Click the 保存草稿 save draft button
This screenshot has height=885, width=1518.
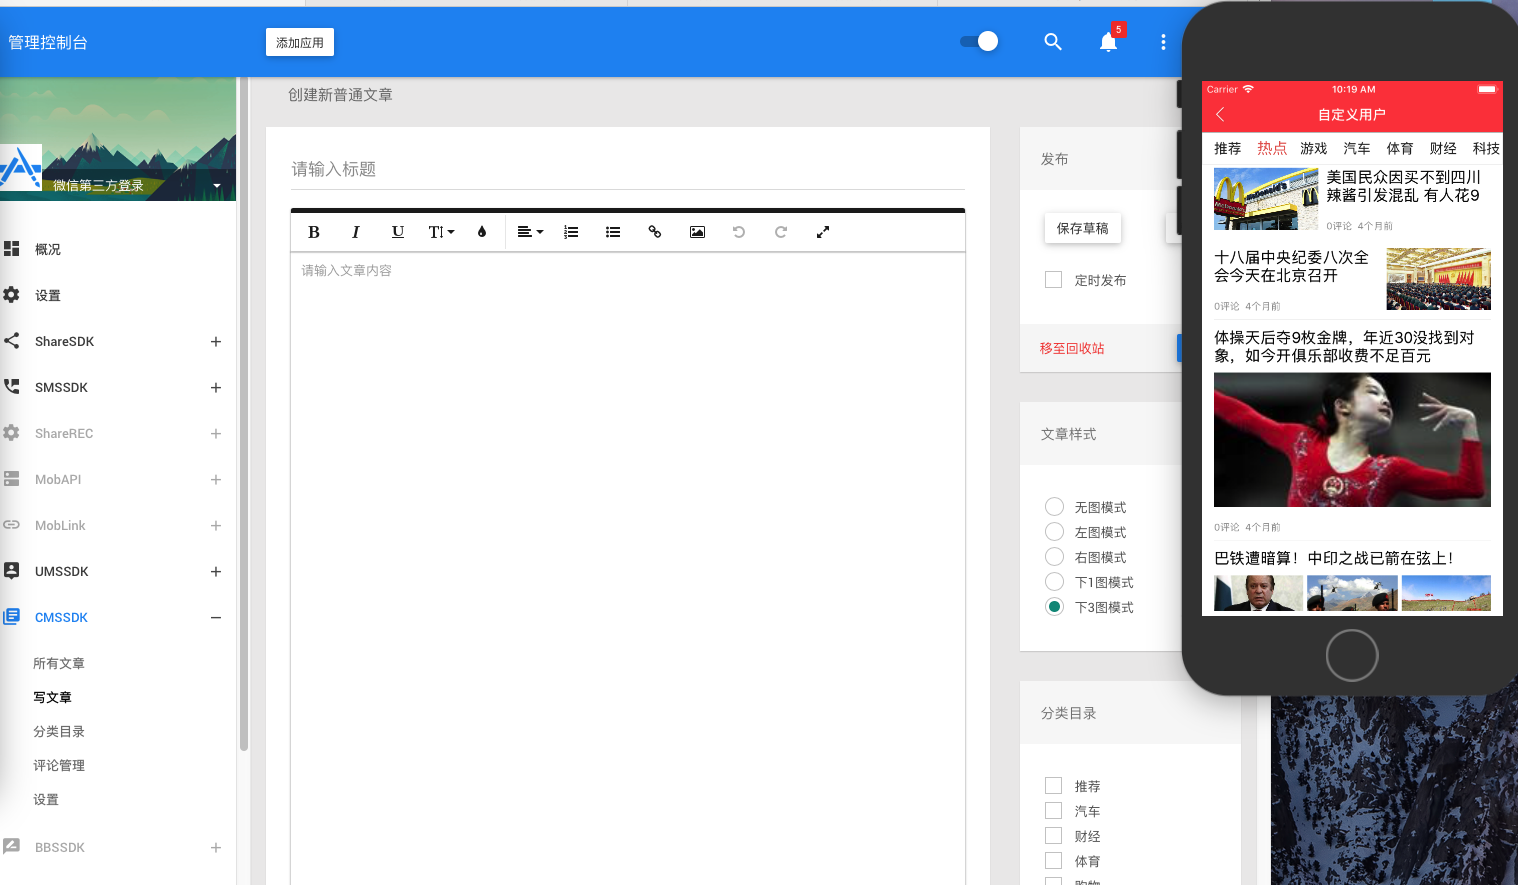(x=1082, y=228)
